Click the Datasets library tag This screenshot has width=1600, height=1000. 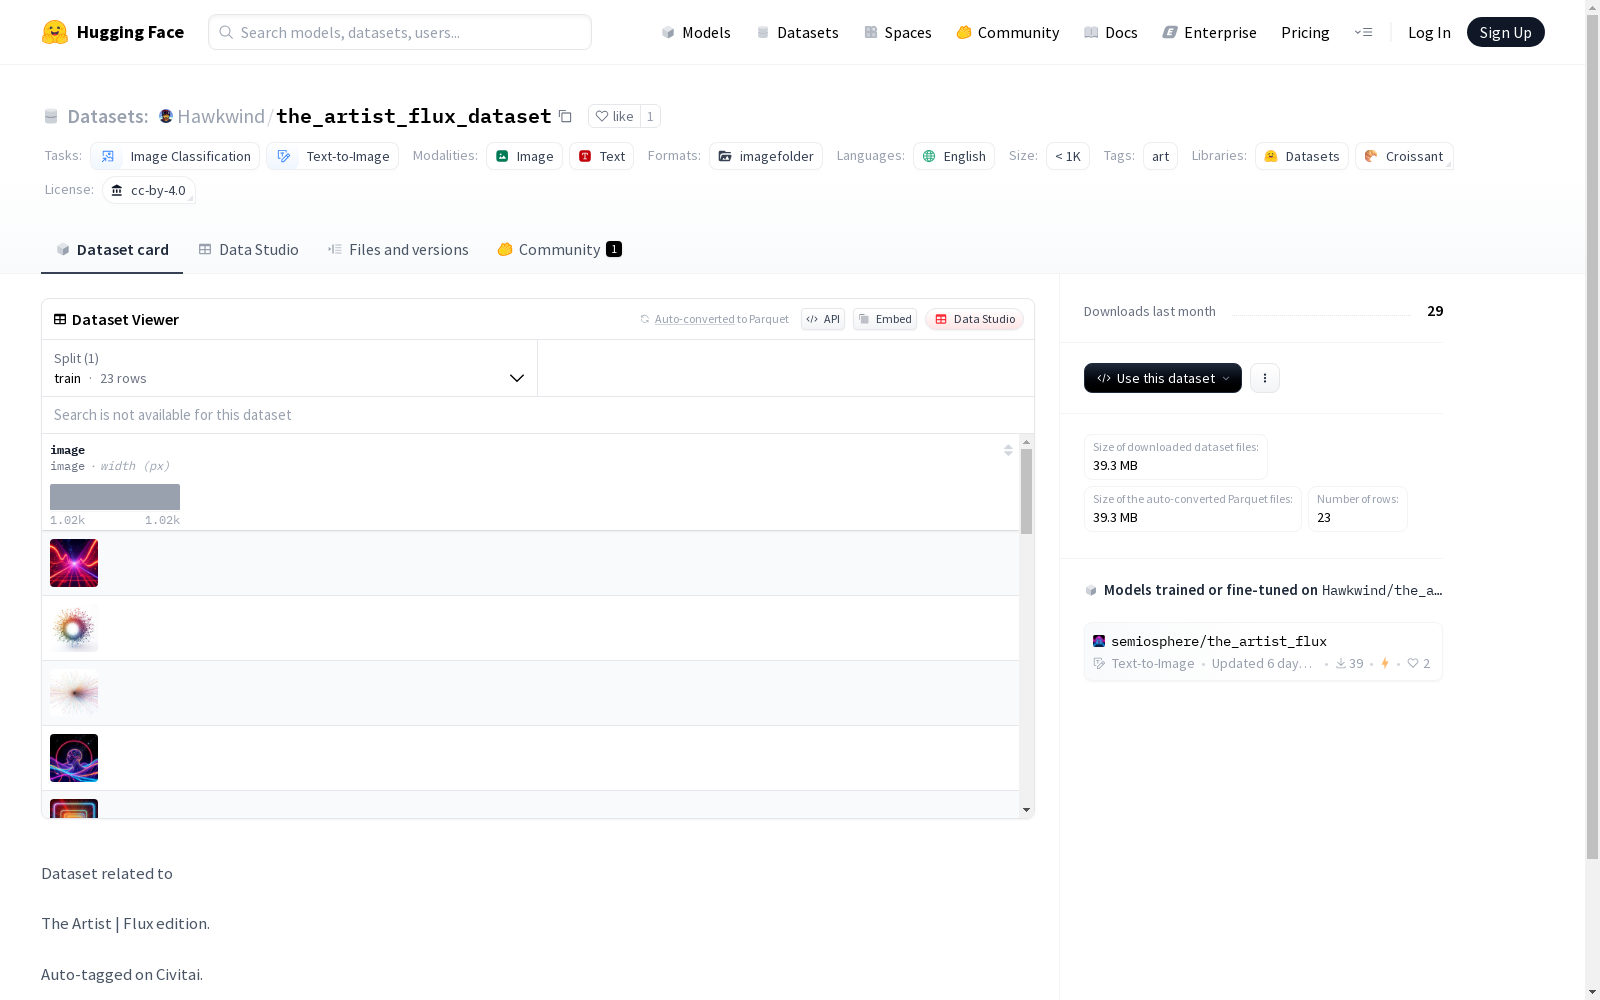point(1302,156)
